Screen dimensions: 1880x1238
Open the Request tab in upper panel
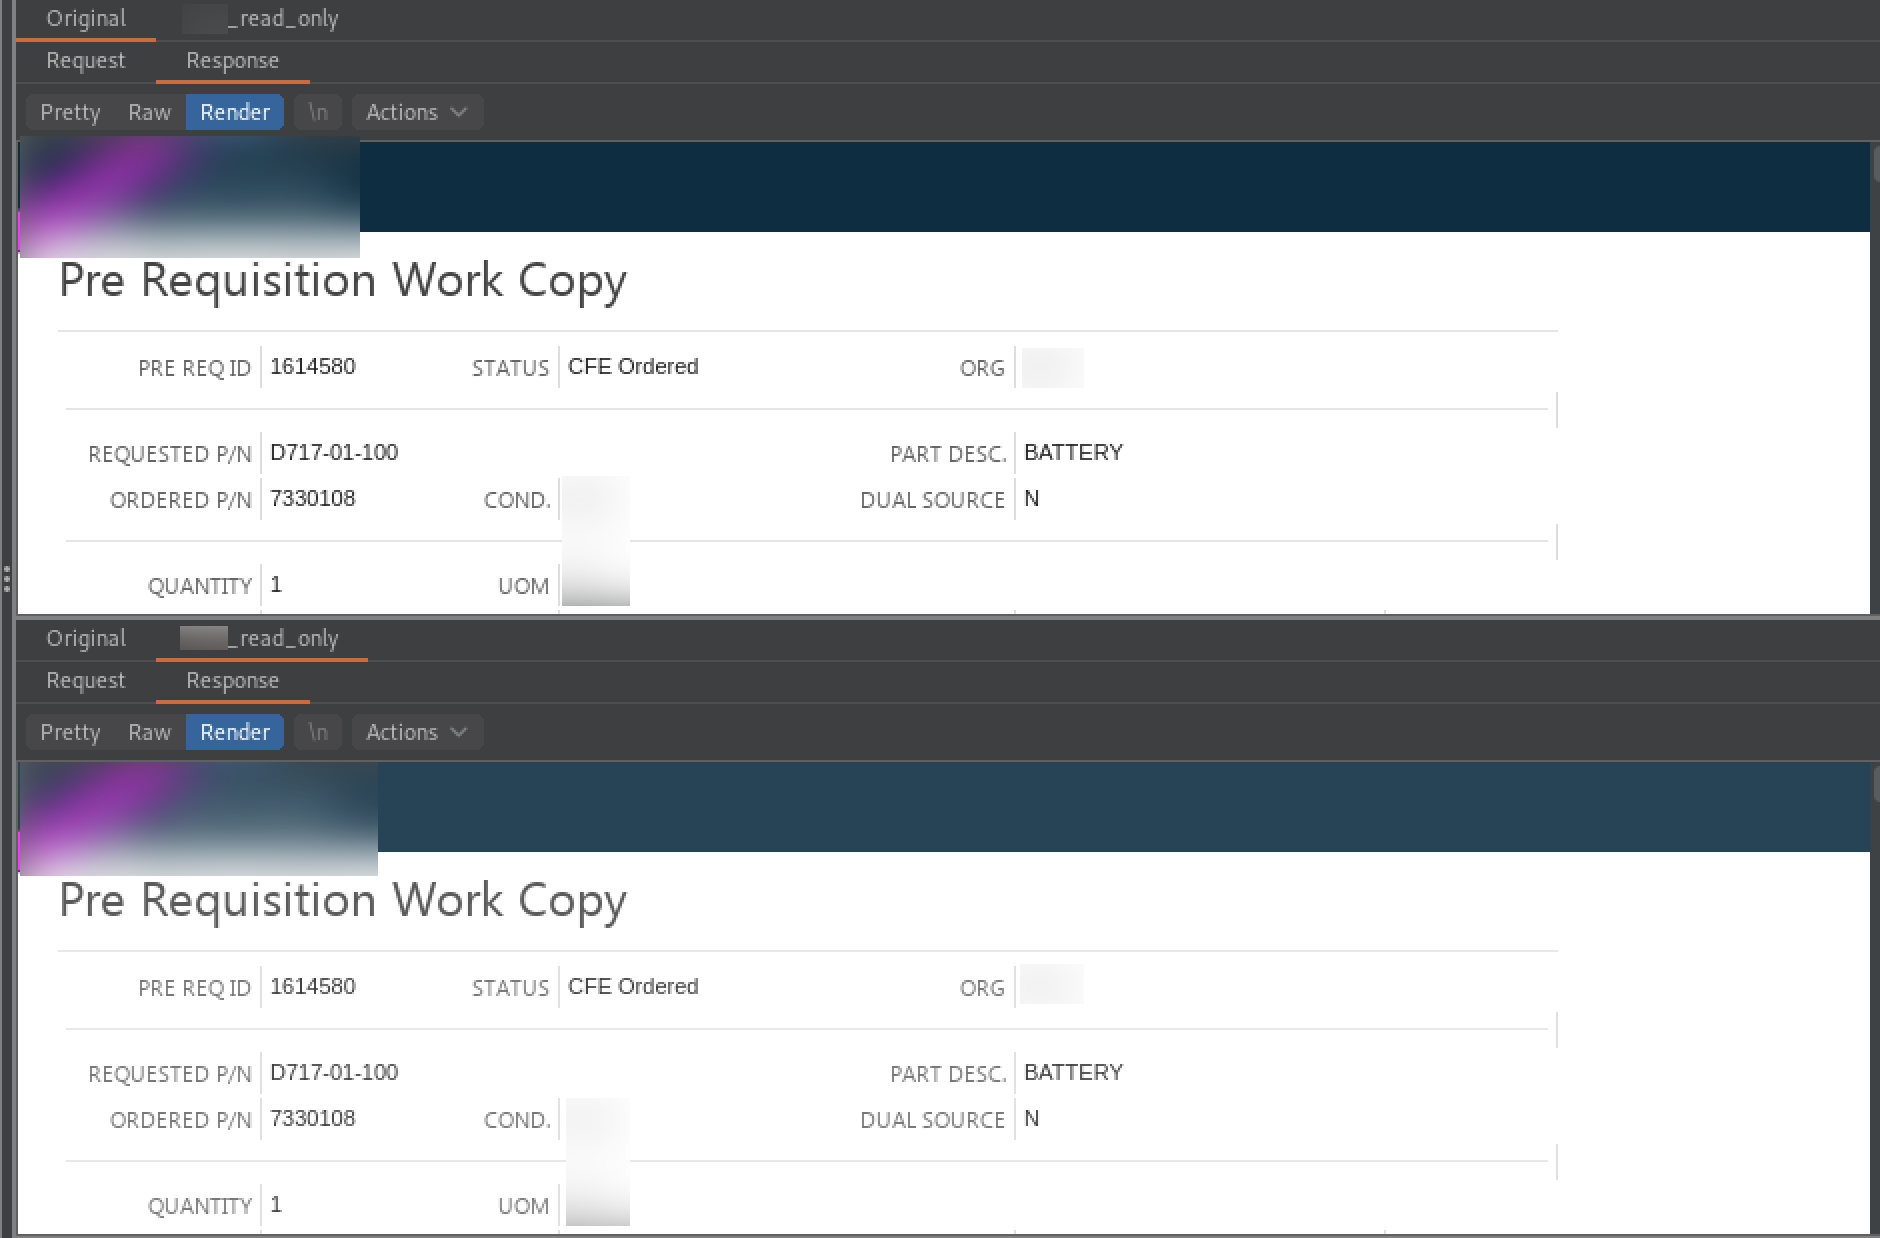(x=86, y=61)
